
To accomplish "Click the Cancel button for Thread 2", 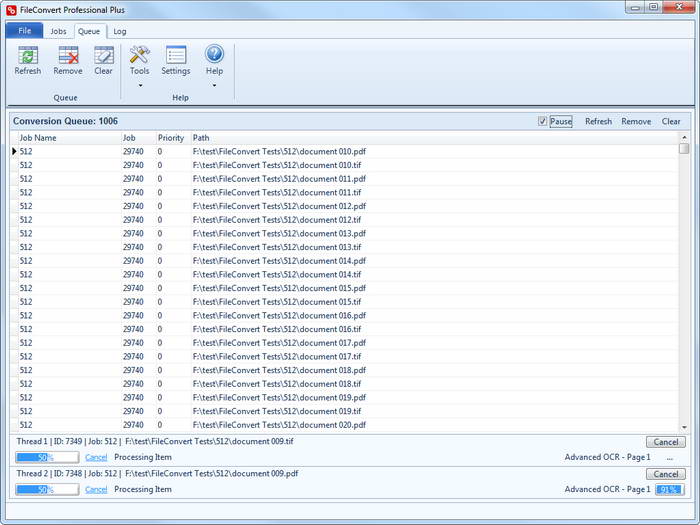I will 666,474.
